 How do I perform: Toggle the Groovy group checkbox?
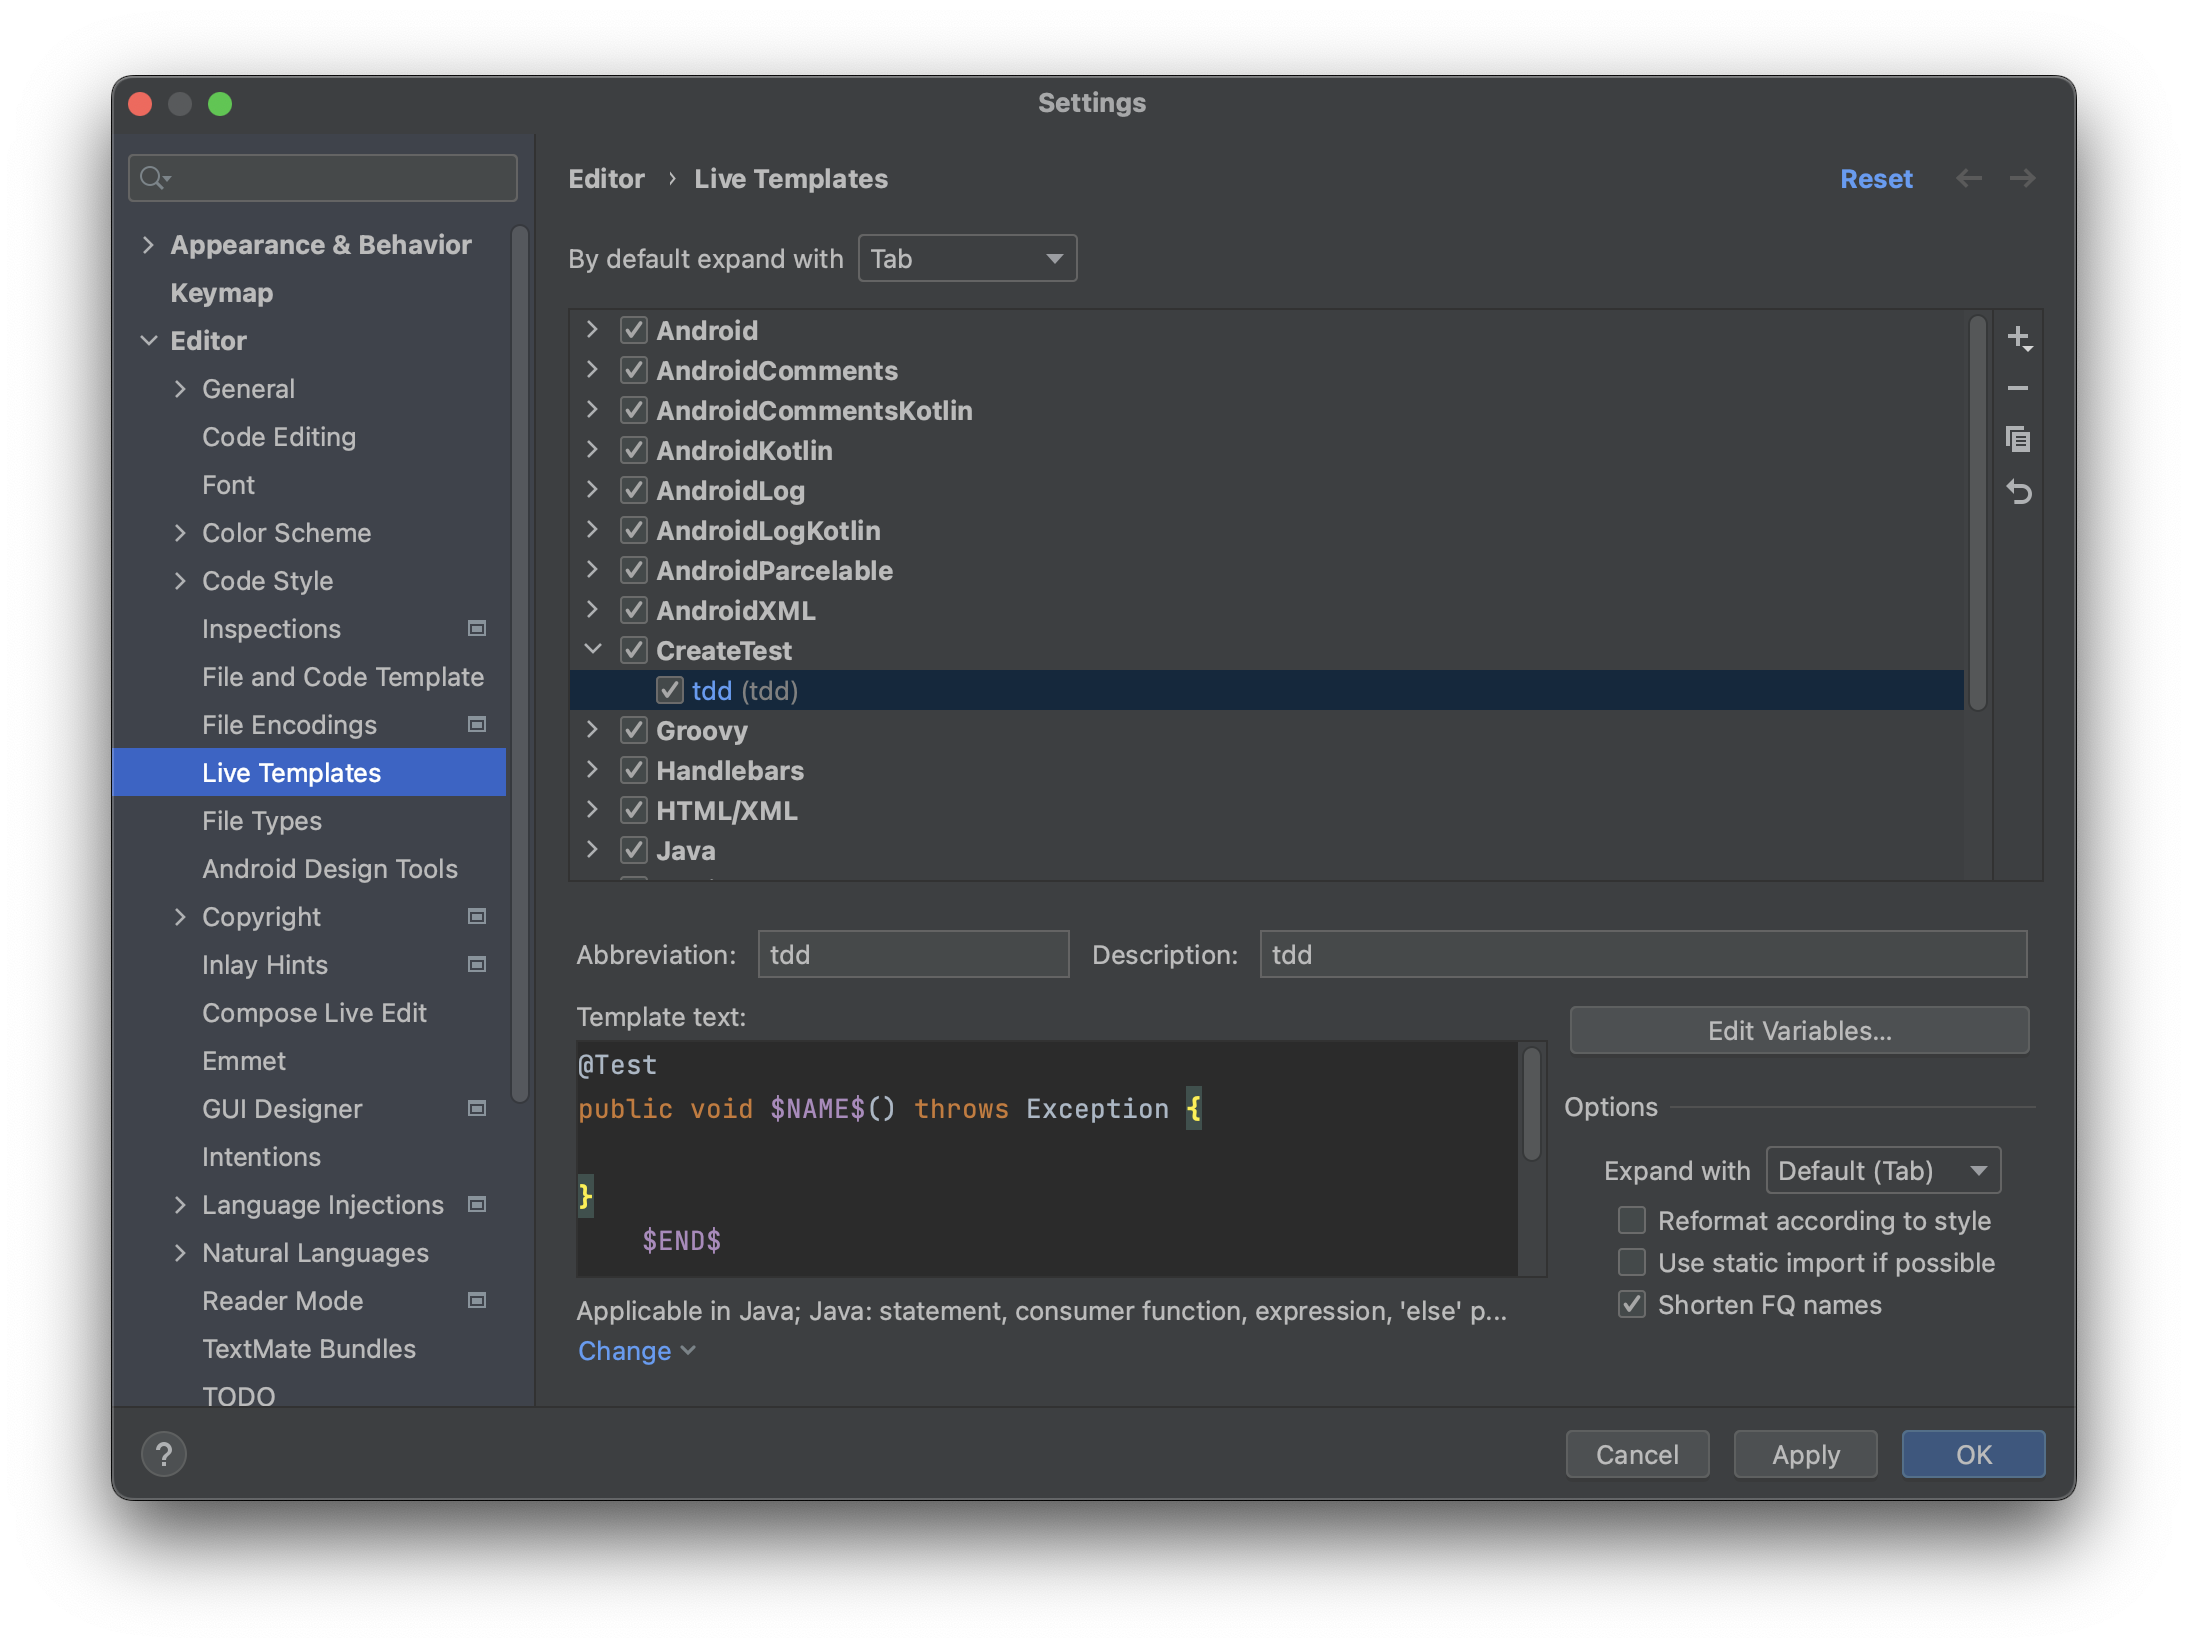click(634, 730)
